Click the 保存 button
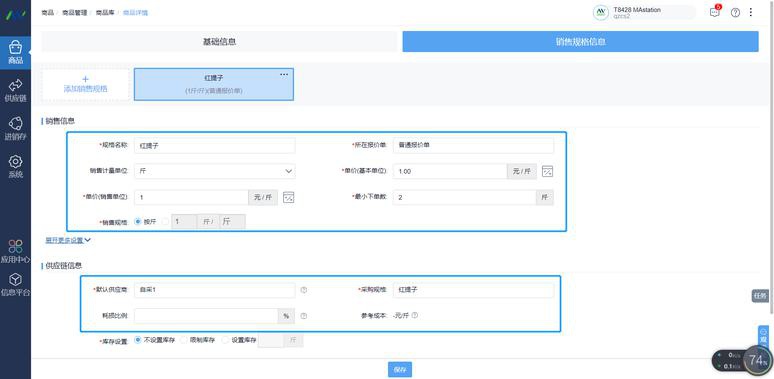The image size is (774, 379). [x=400, y=369]
